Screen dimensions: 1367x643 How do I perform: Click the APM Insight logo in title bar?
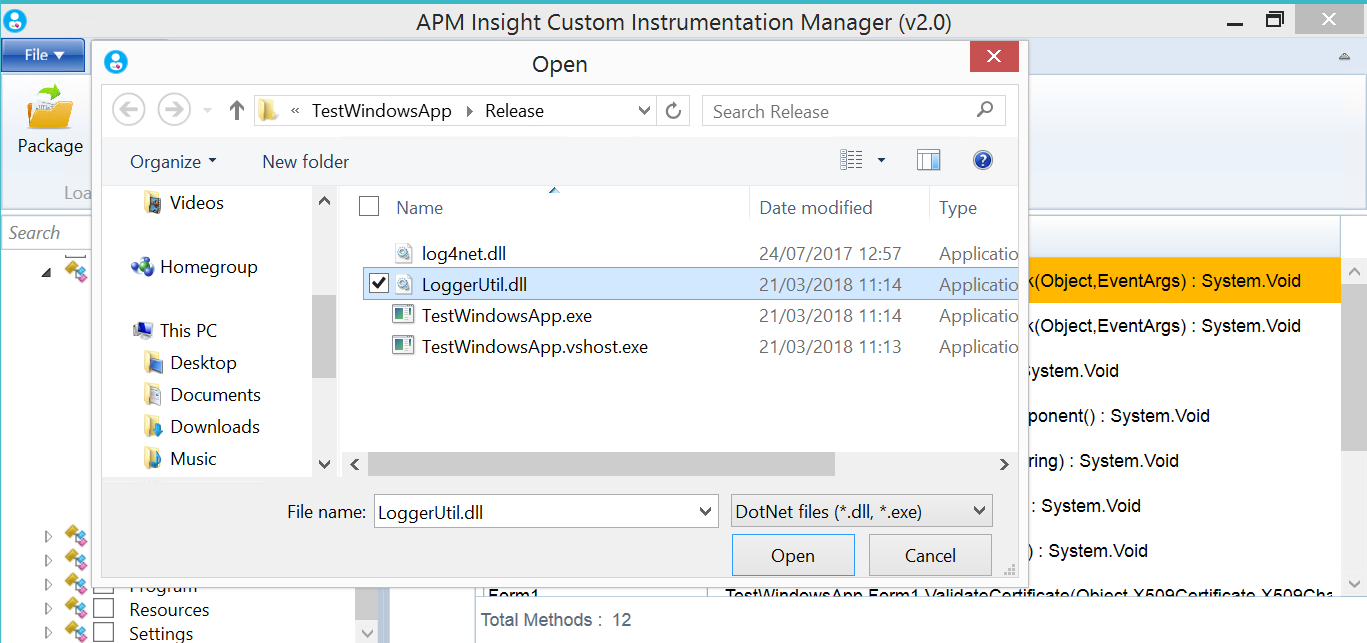[x=15, y=19]
